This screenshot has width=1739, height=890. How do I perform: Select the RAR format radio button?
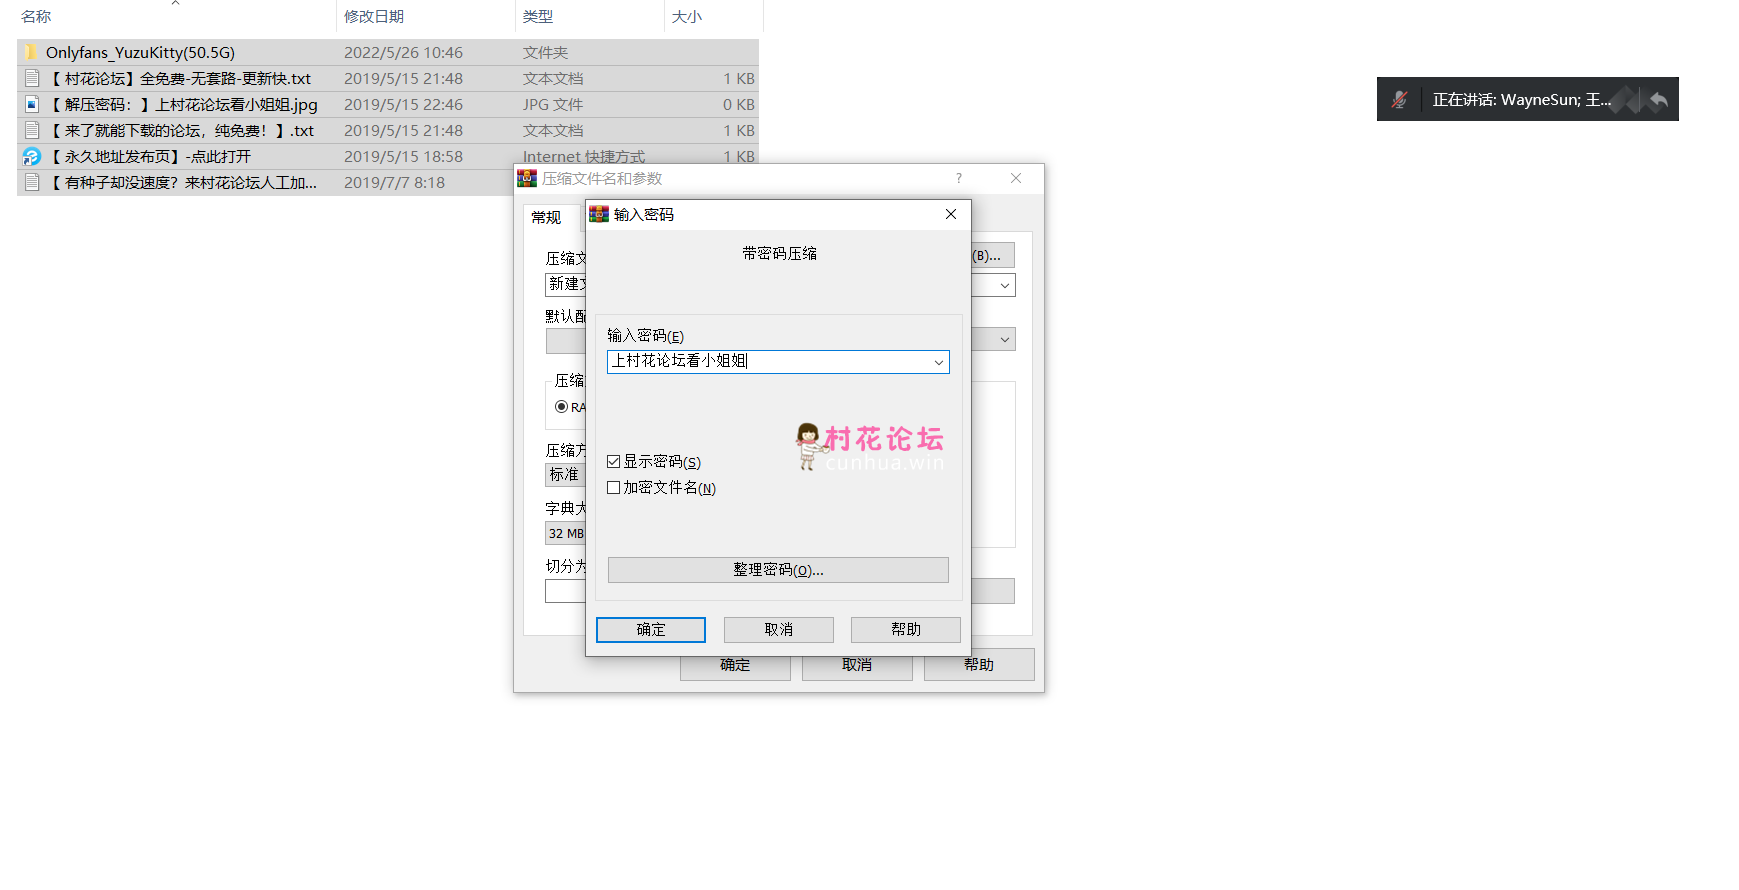(562, 407)
